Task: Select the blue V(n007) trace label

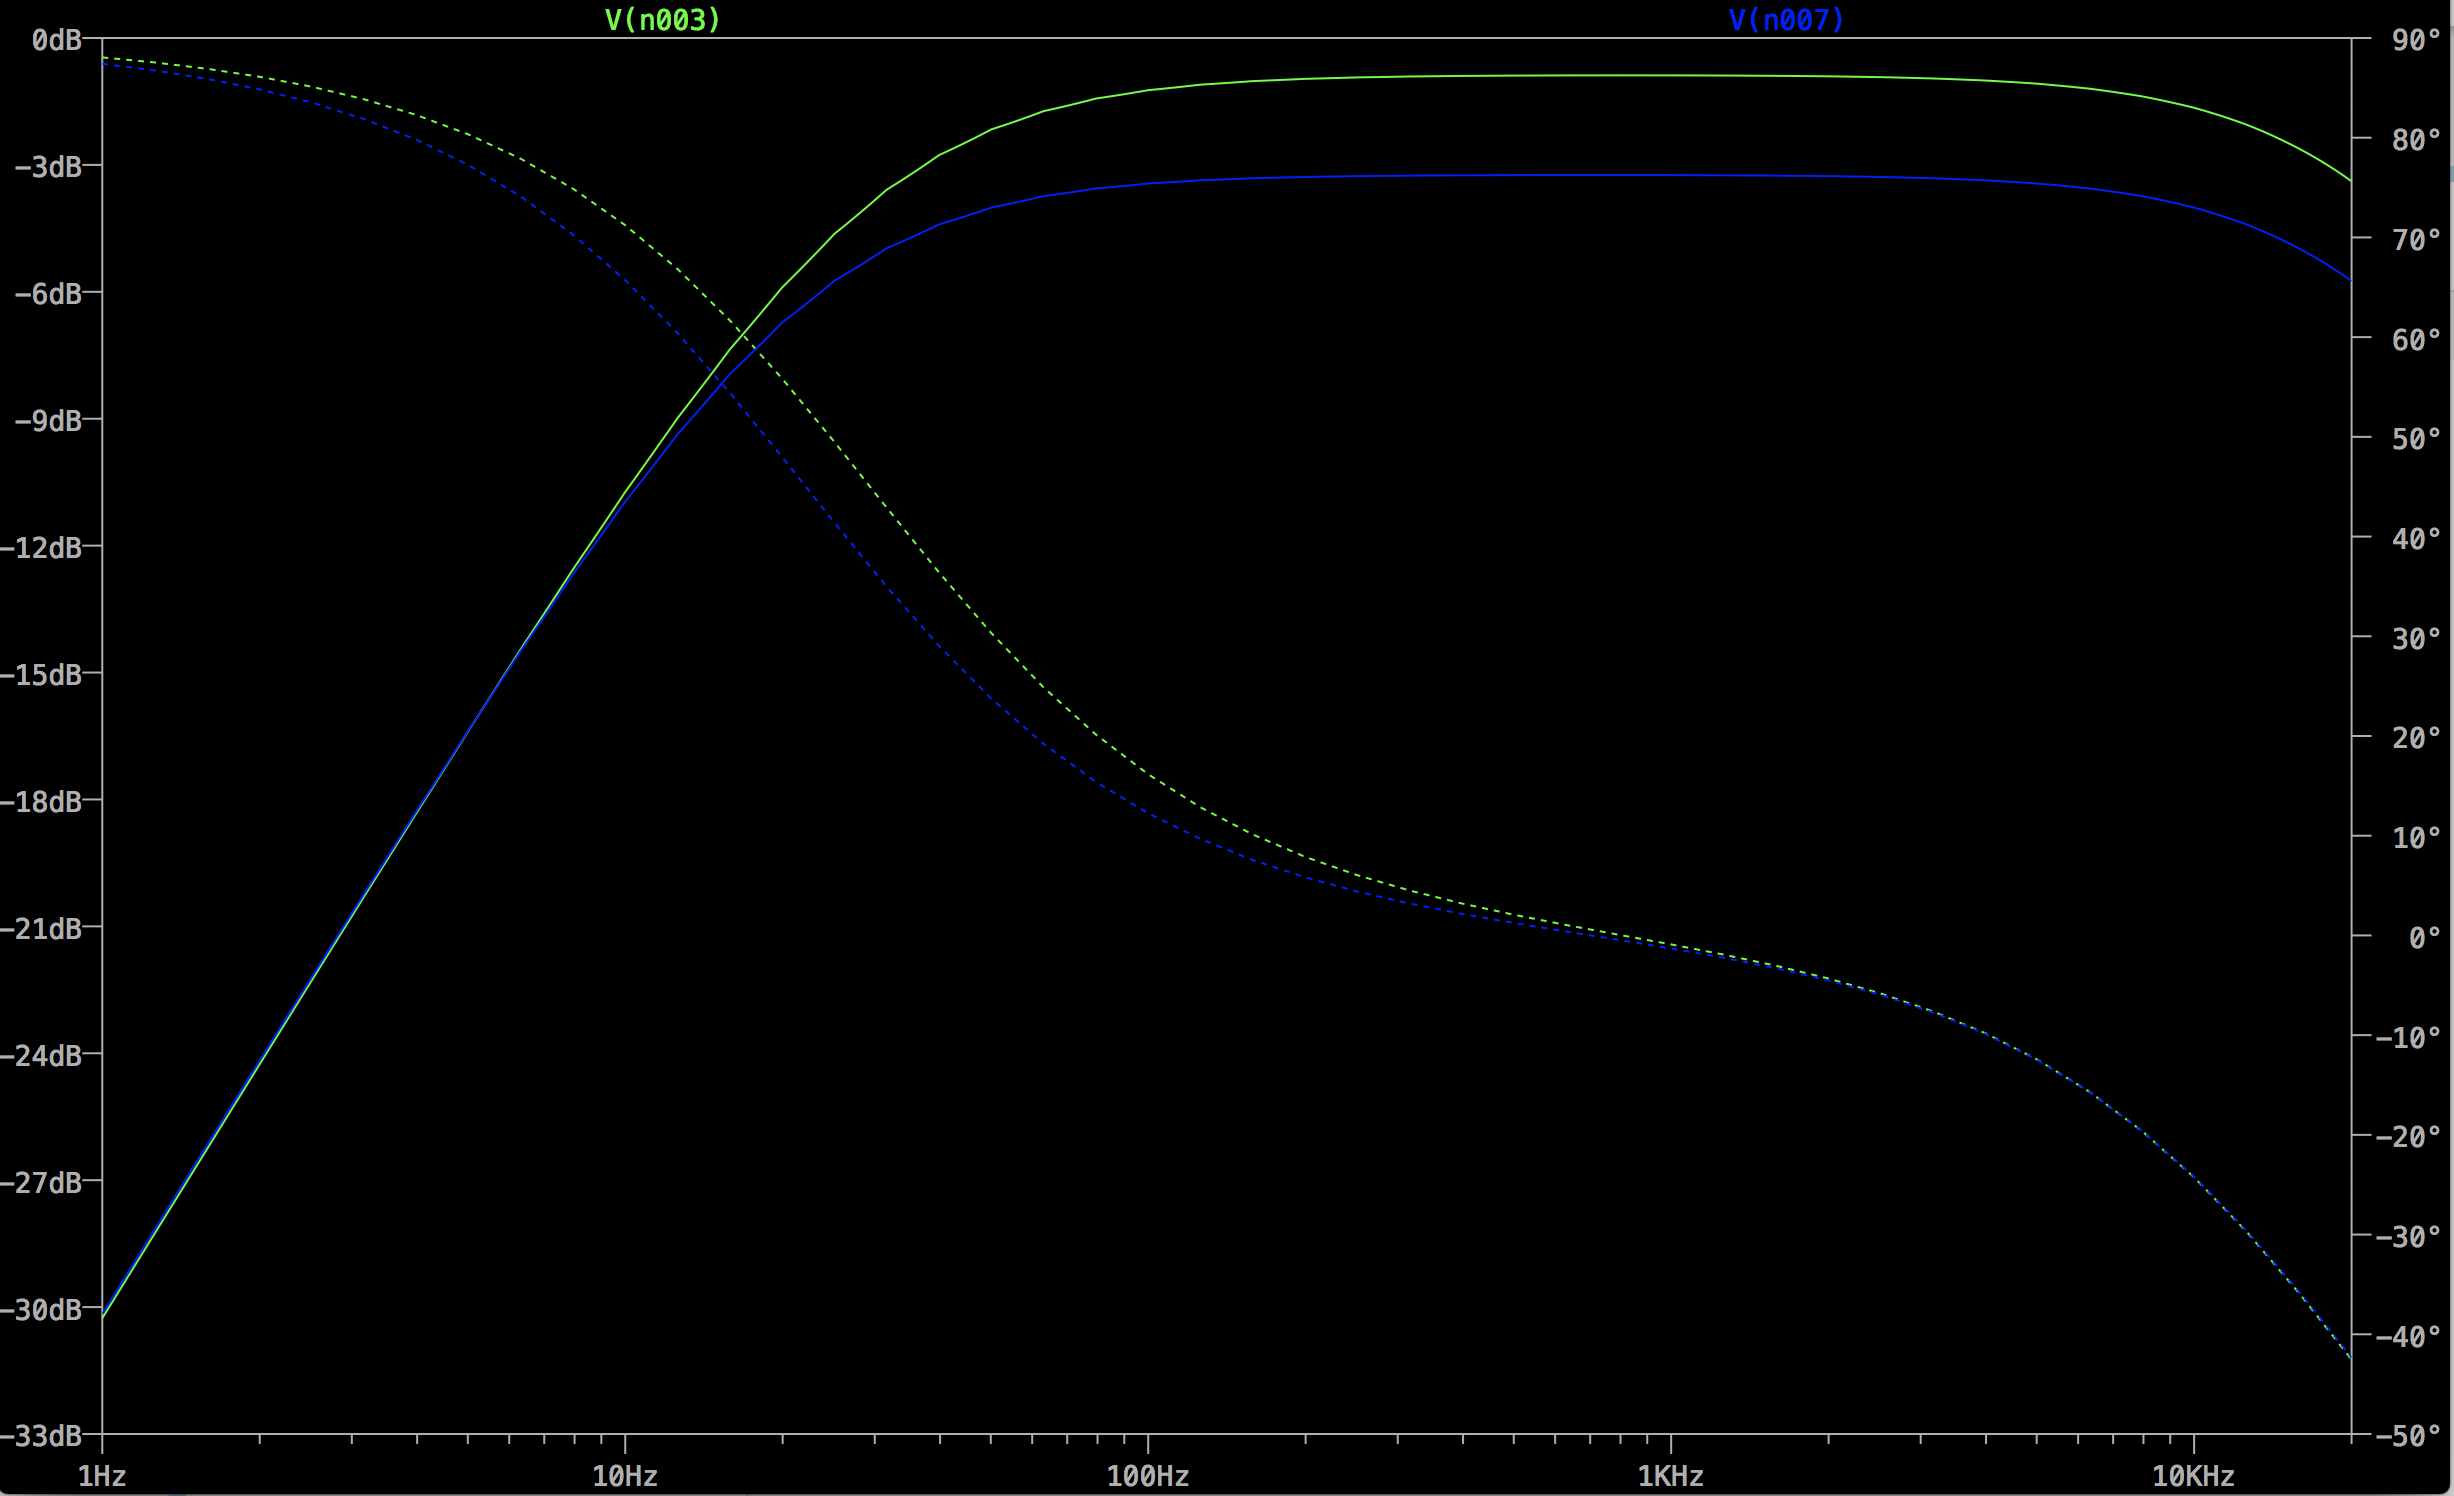Action: (x=1786, y=20)
